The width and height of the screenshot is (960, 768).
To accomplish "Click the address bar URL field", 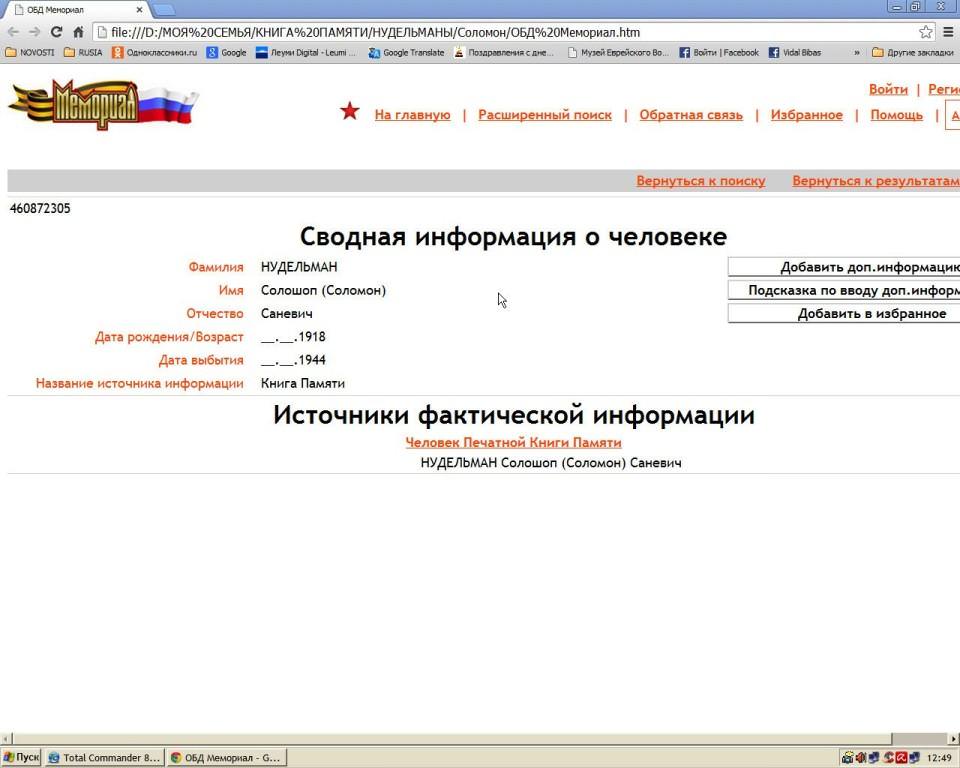I will tap(500, 32).
